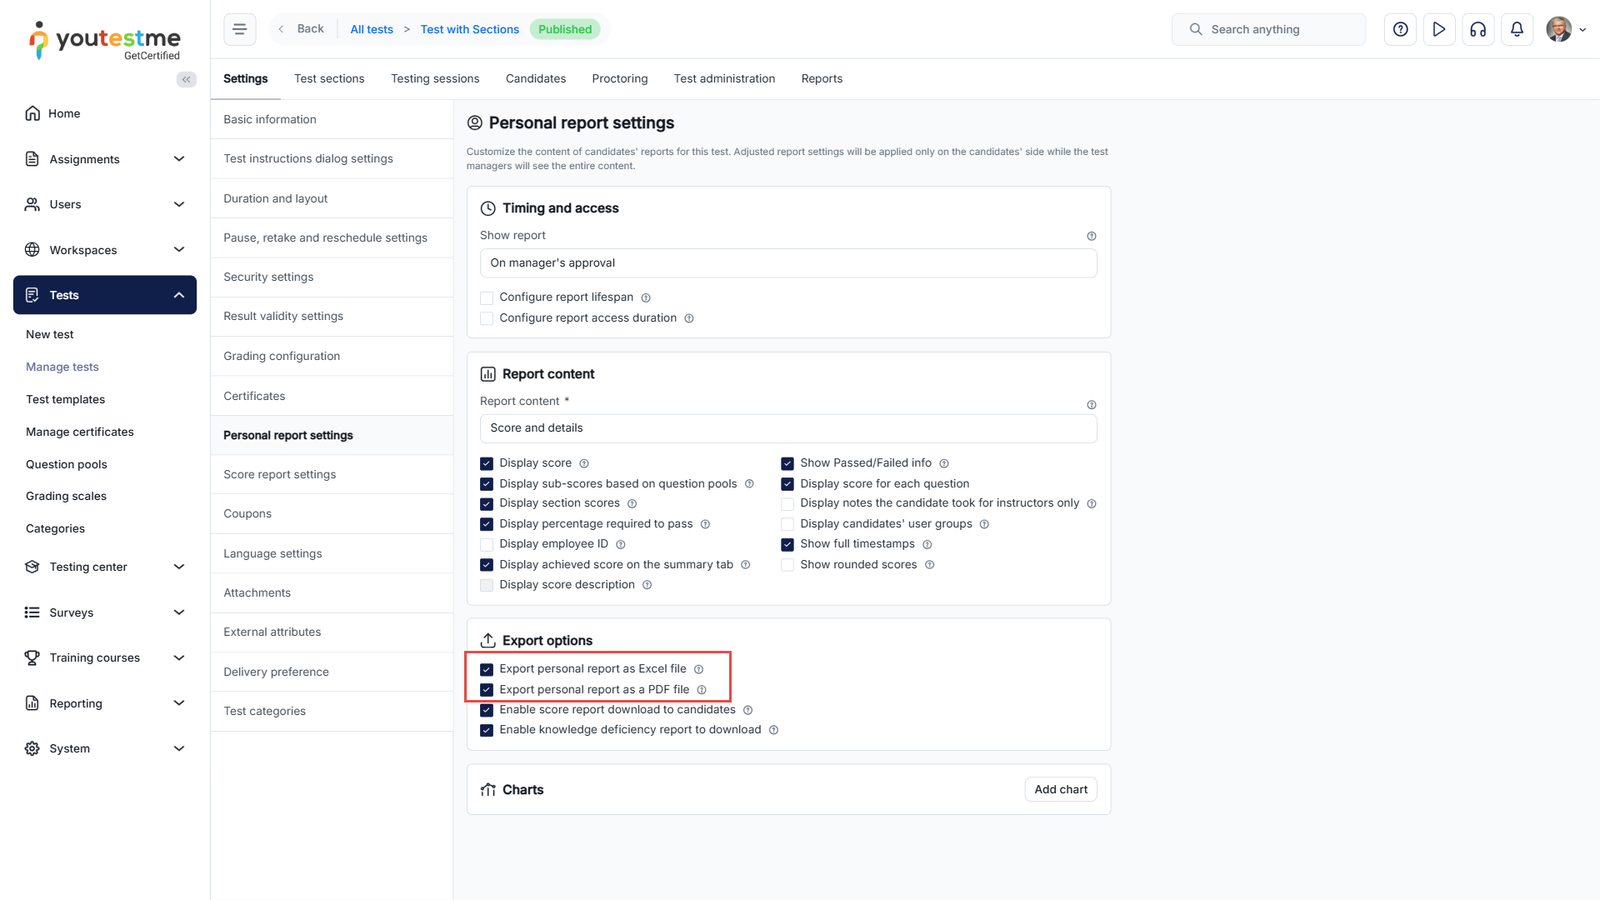Enable the Configure report lifespan checkbox
The image size is (1600, 900).
487,298
